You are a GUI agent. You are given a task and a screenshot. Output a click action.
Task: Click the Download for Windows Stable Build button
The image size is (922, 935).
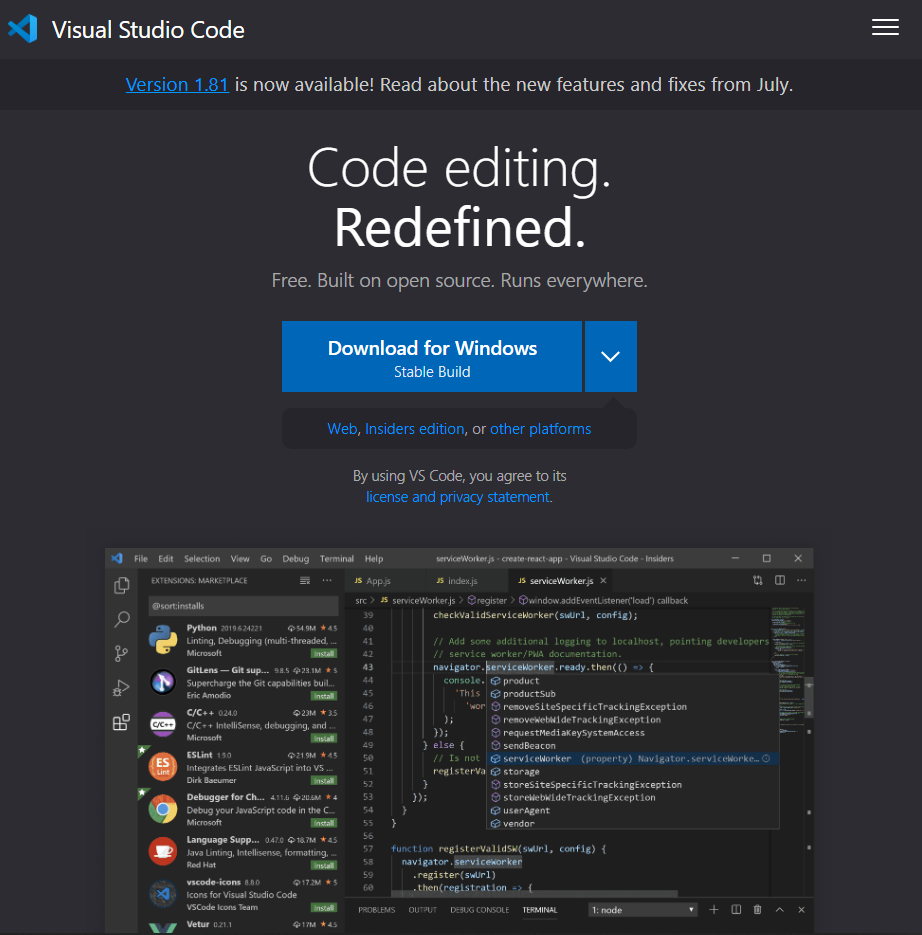(x=432, y=357)
